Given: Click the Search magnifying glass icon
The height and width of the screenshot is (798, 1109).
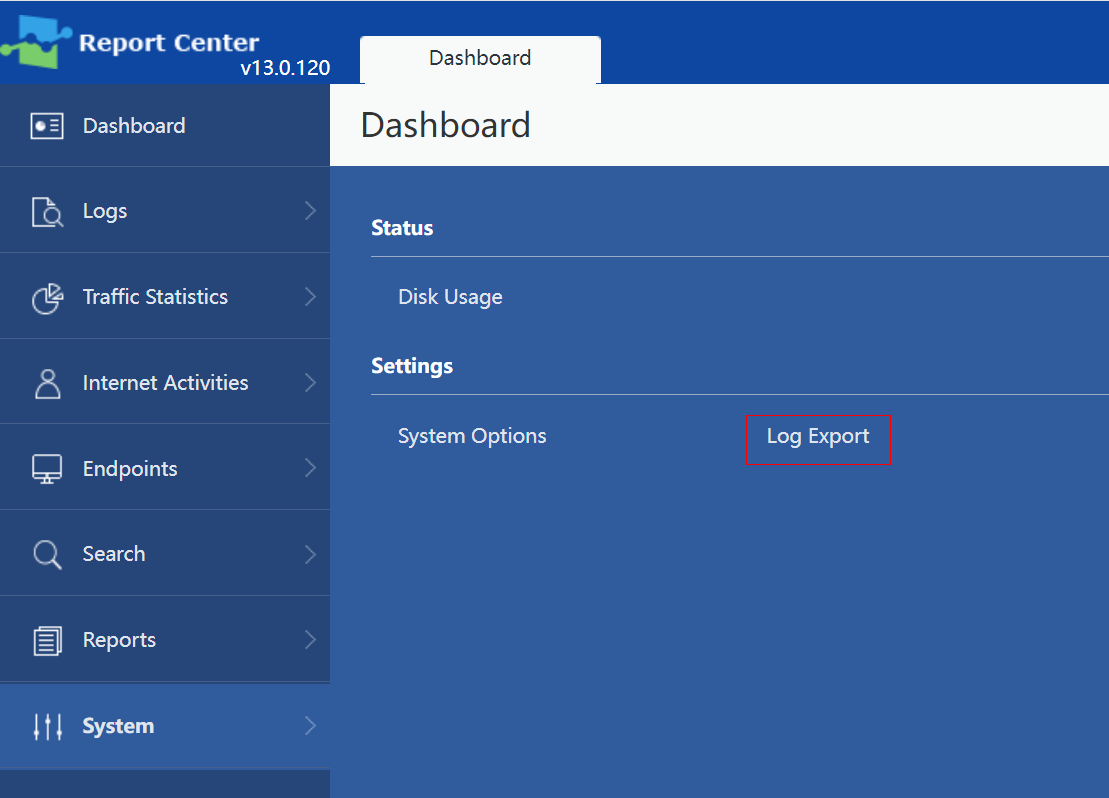Looking at the screenshot, I should [x=47, y=555].
